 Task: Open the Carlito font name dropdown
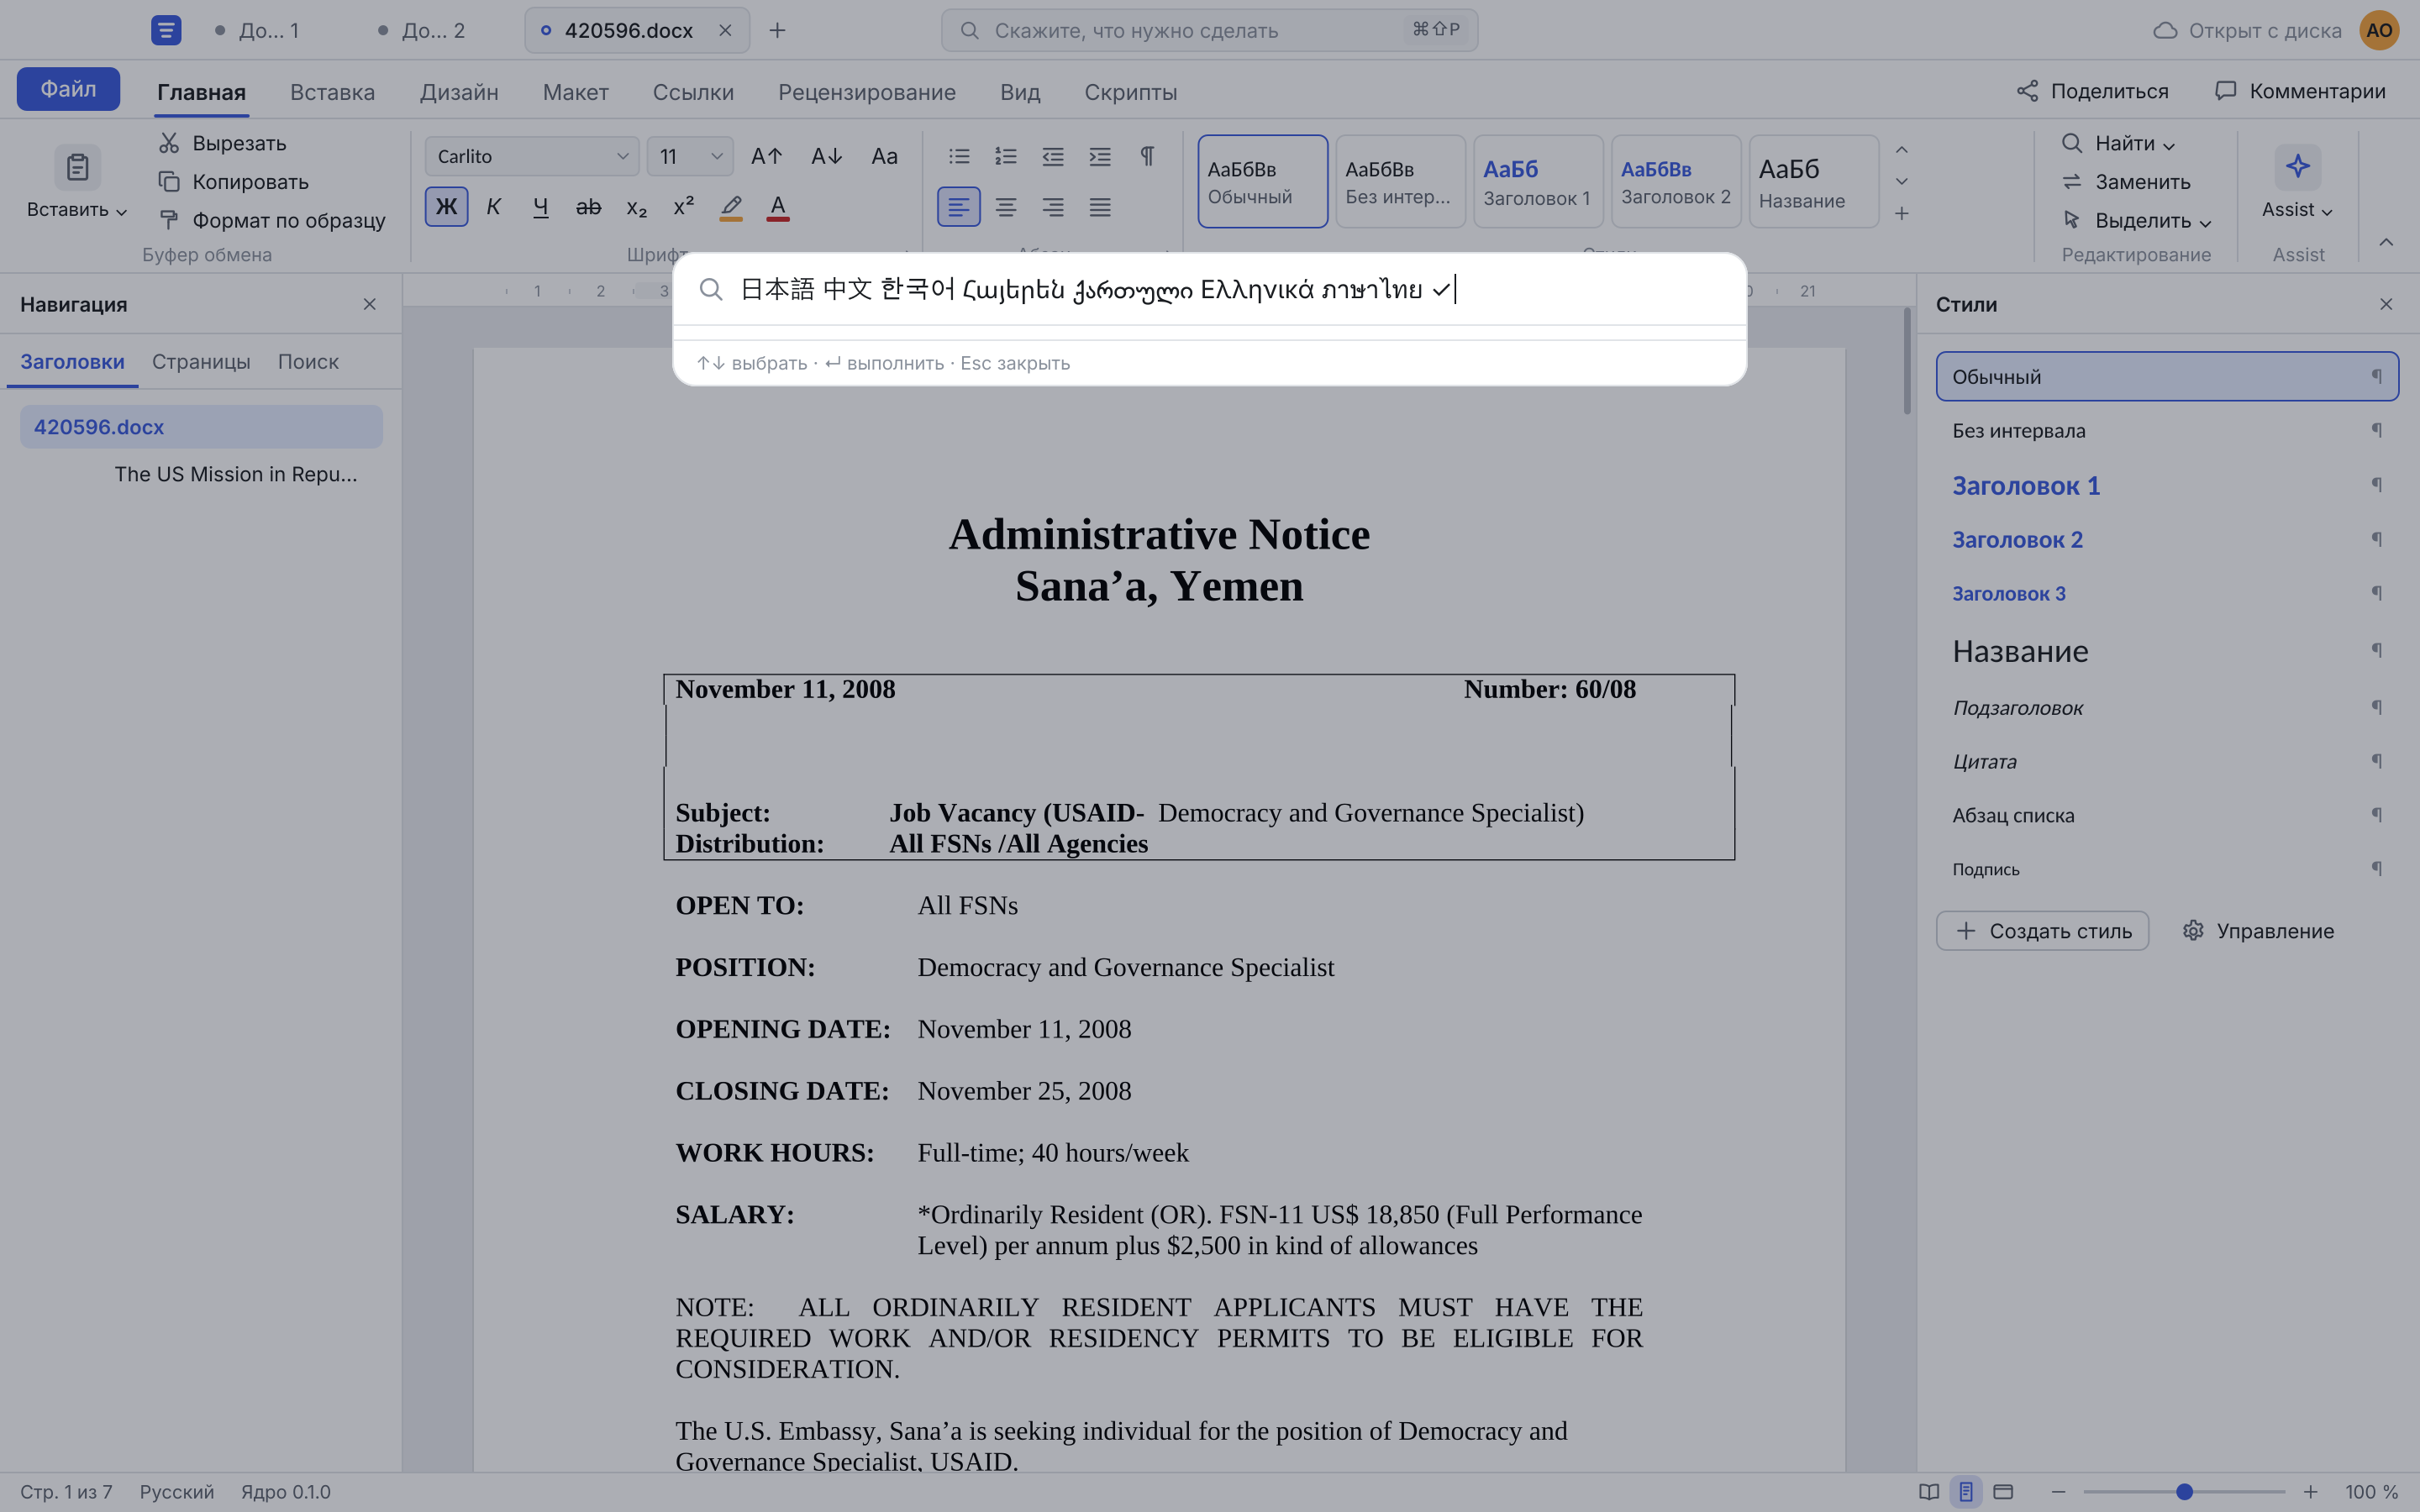pos(532,156)
